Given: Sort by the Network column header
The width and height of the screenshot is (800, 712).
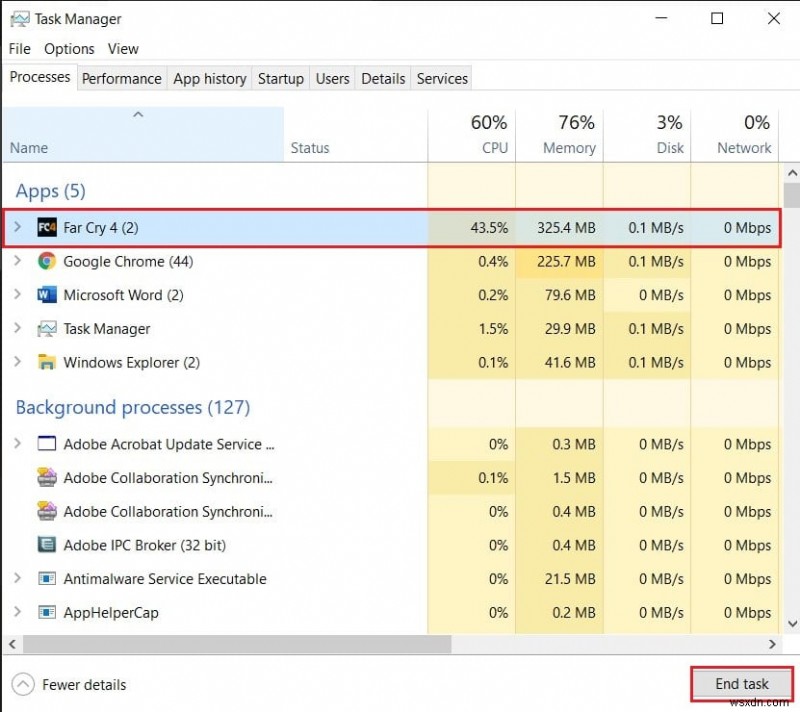Looking at the screenshot, I should click(743, 135).
